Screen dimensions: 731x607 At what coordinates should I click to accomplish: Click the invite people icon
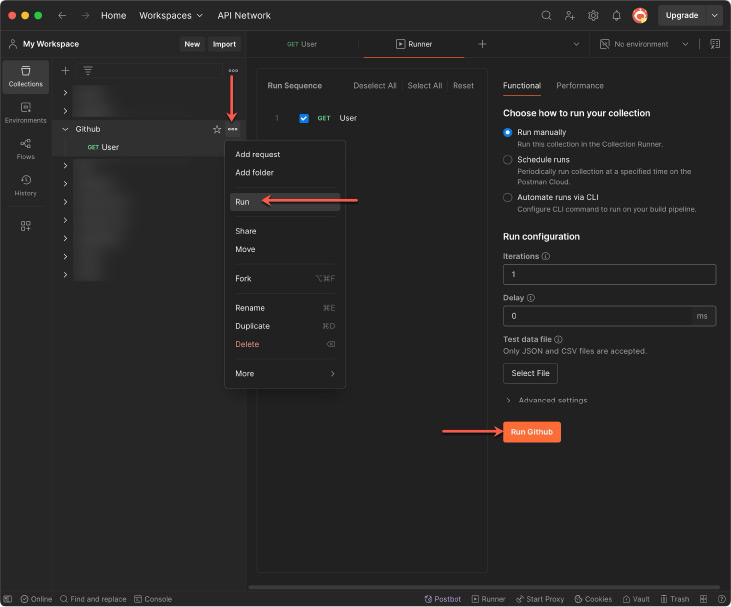tap(570, 15)
